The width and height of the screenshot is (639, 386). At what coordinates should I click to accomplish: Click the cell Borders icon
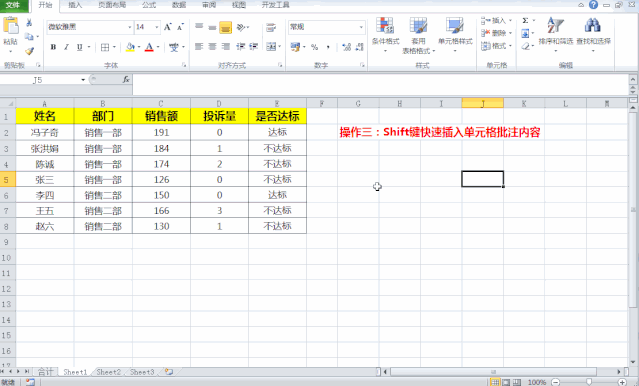pyautogui.click(x=105, y=47)
